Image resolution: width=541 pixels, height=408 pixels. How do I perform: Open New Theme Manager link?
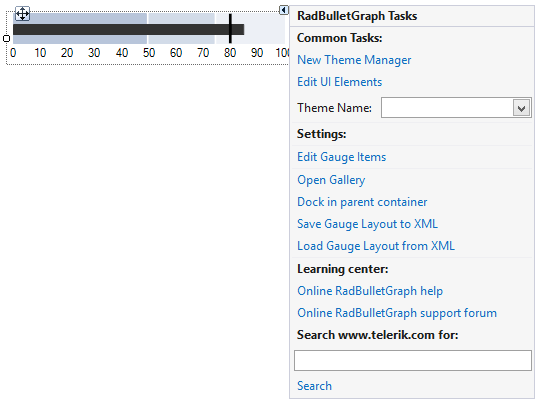354,60
